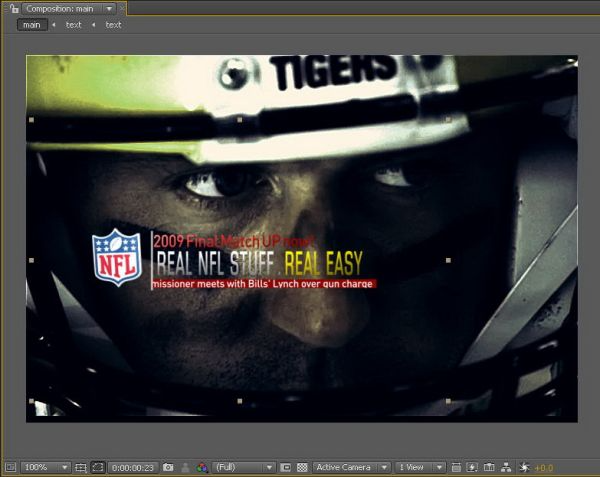
Task: Click the Timeline icon in viewer toolbar
Action: (489, 467)
